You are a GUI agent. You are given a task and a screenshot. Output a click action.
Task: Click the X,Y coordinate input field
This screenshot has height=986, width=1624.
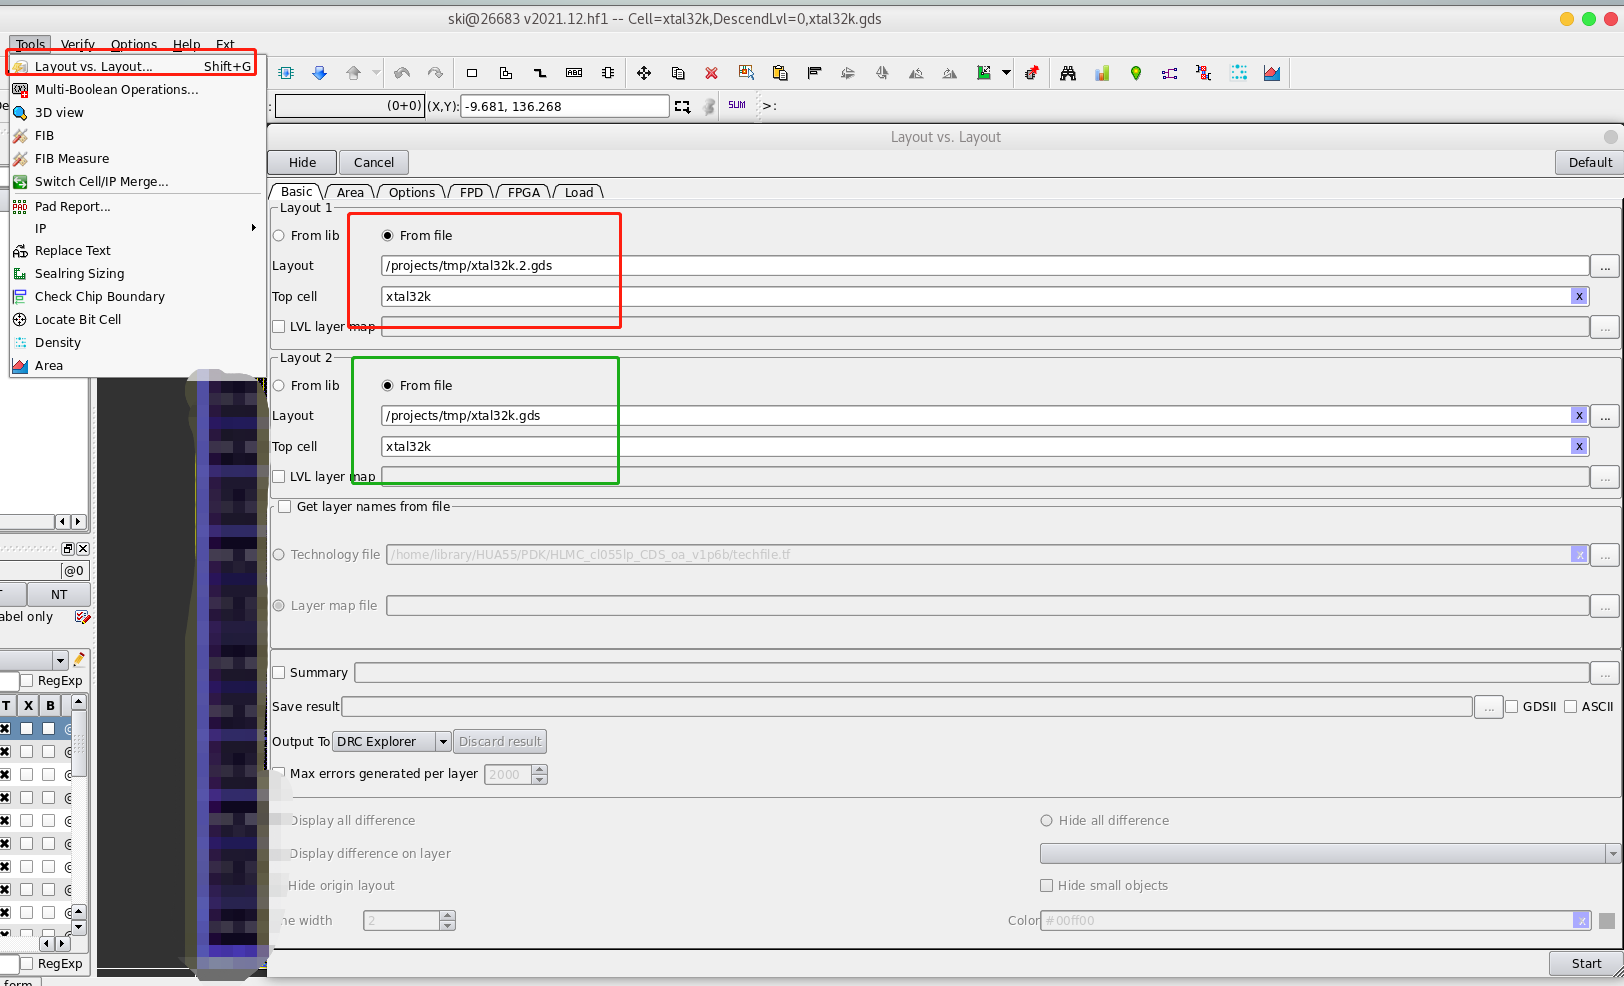(x=564, y=105)
